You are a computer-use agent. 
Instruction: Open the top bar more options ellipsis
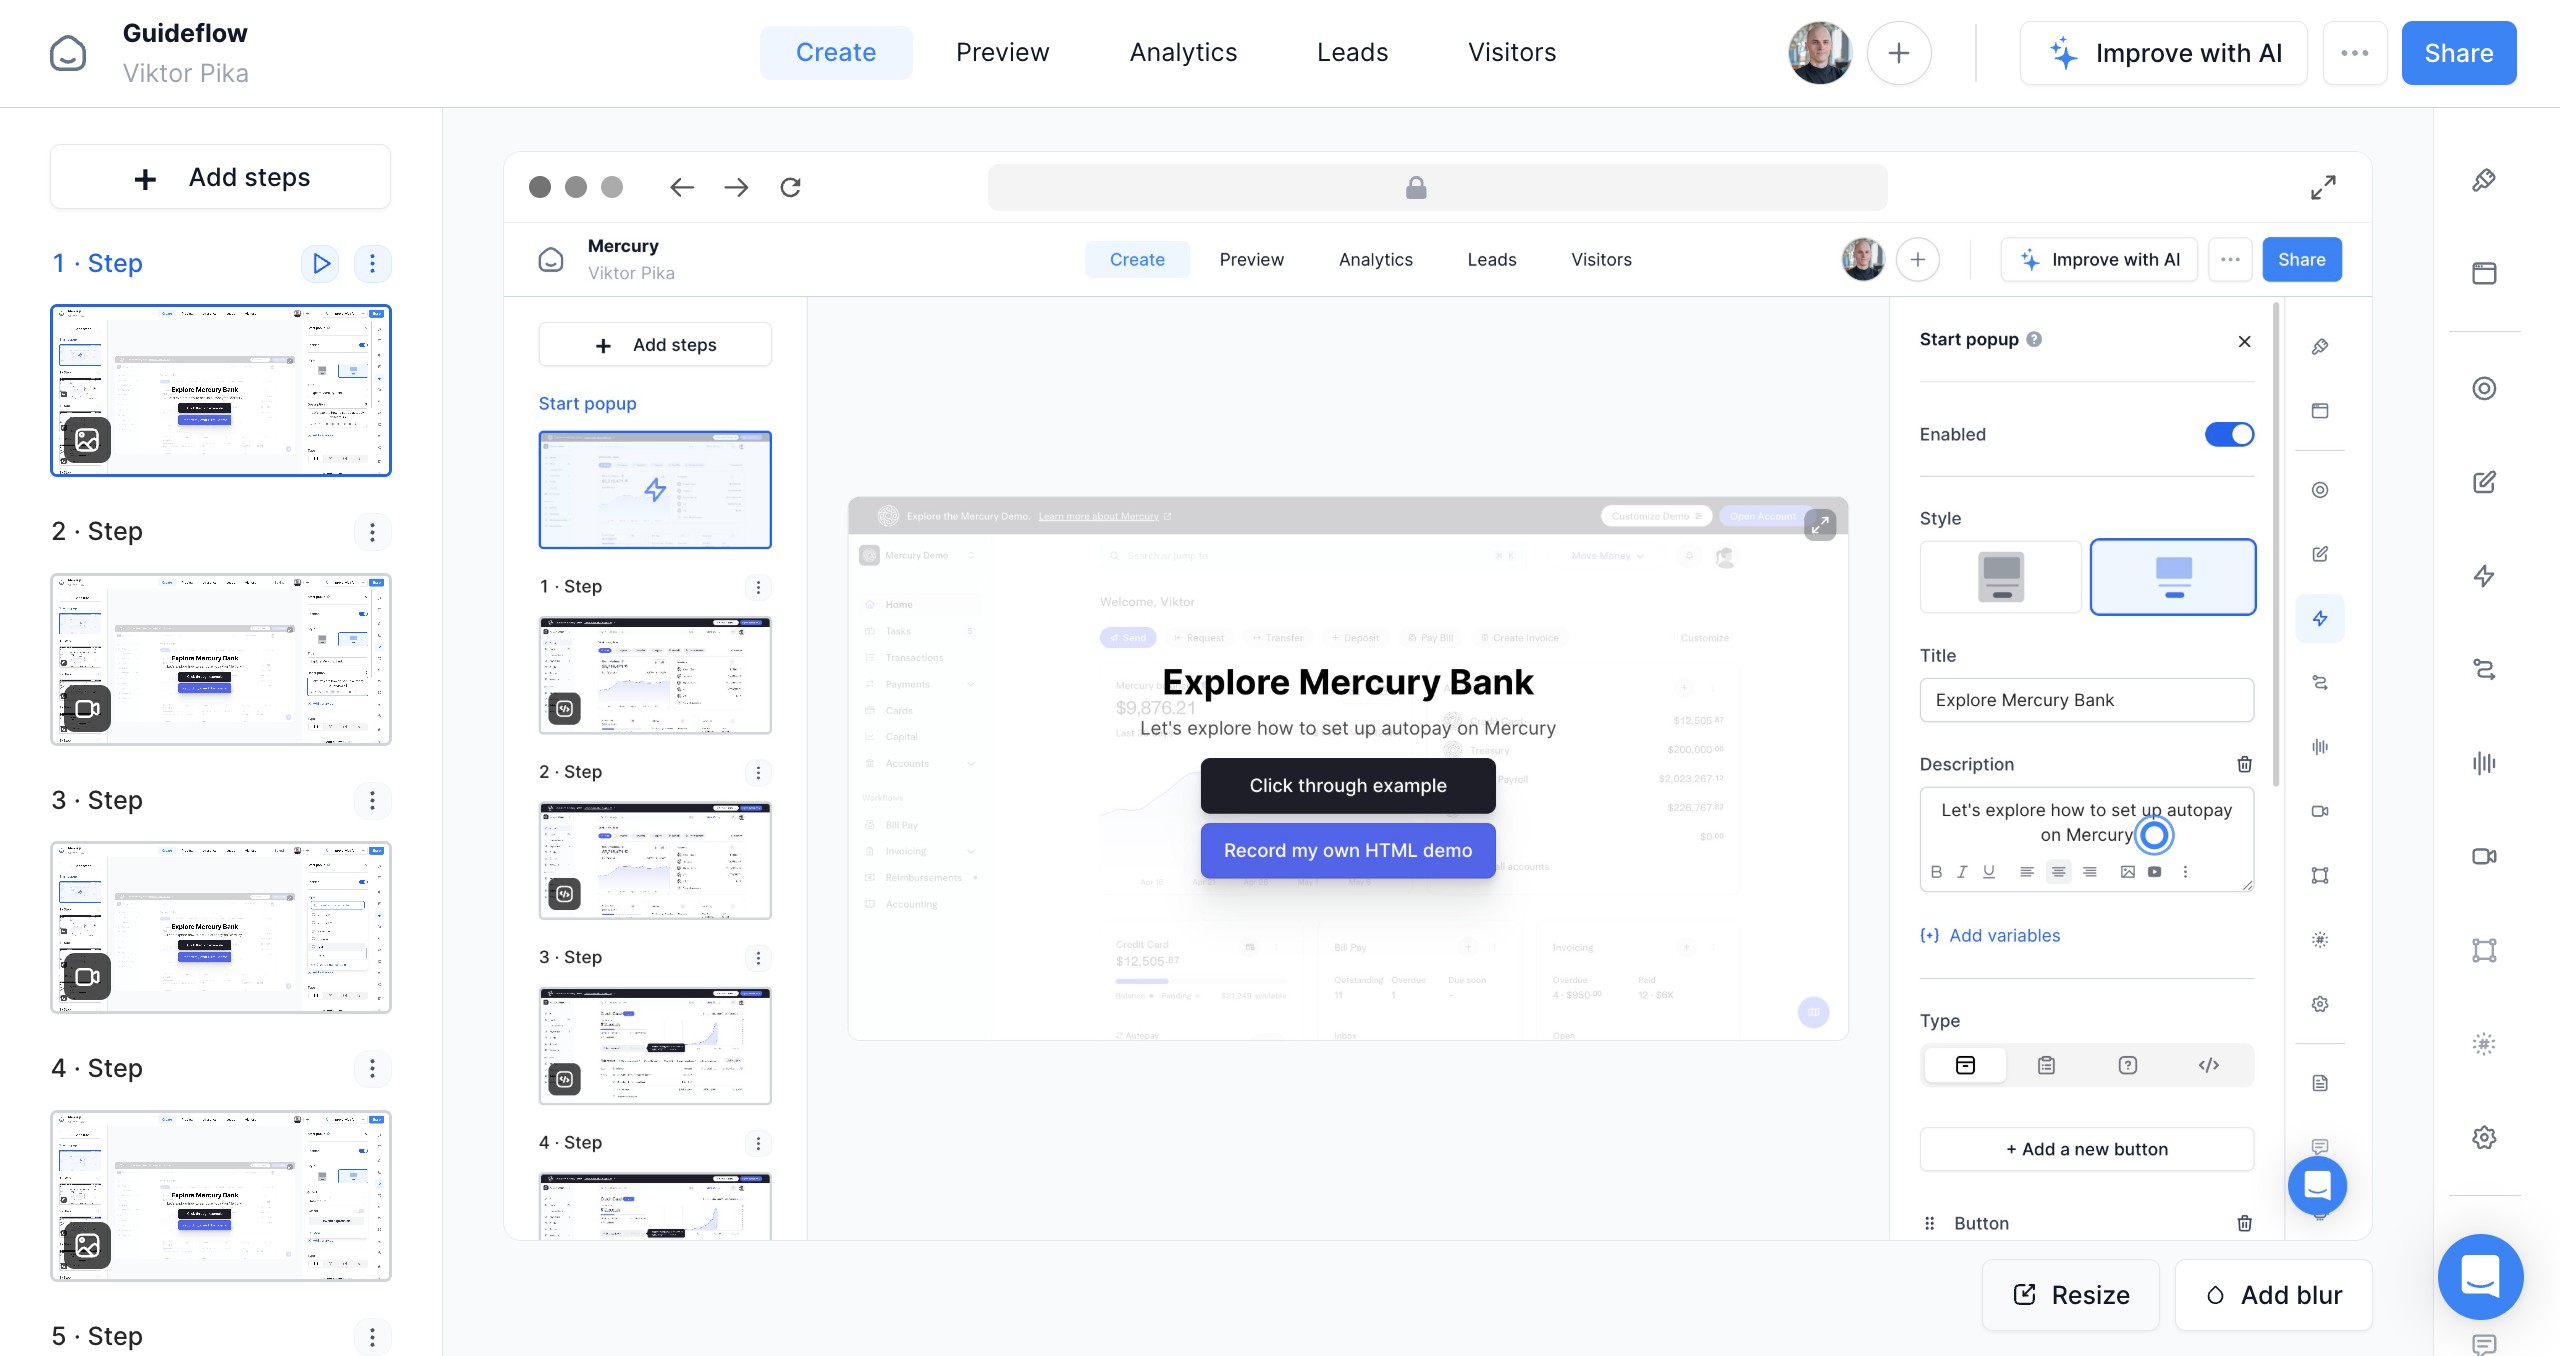(2355, 53)
